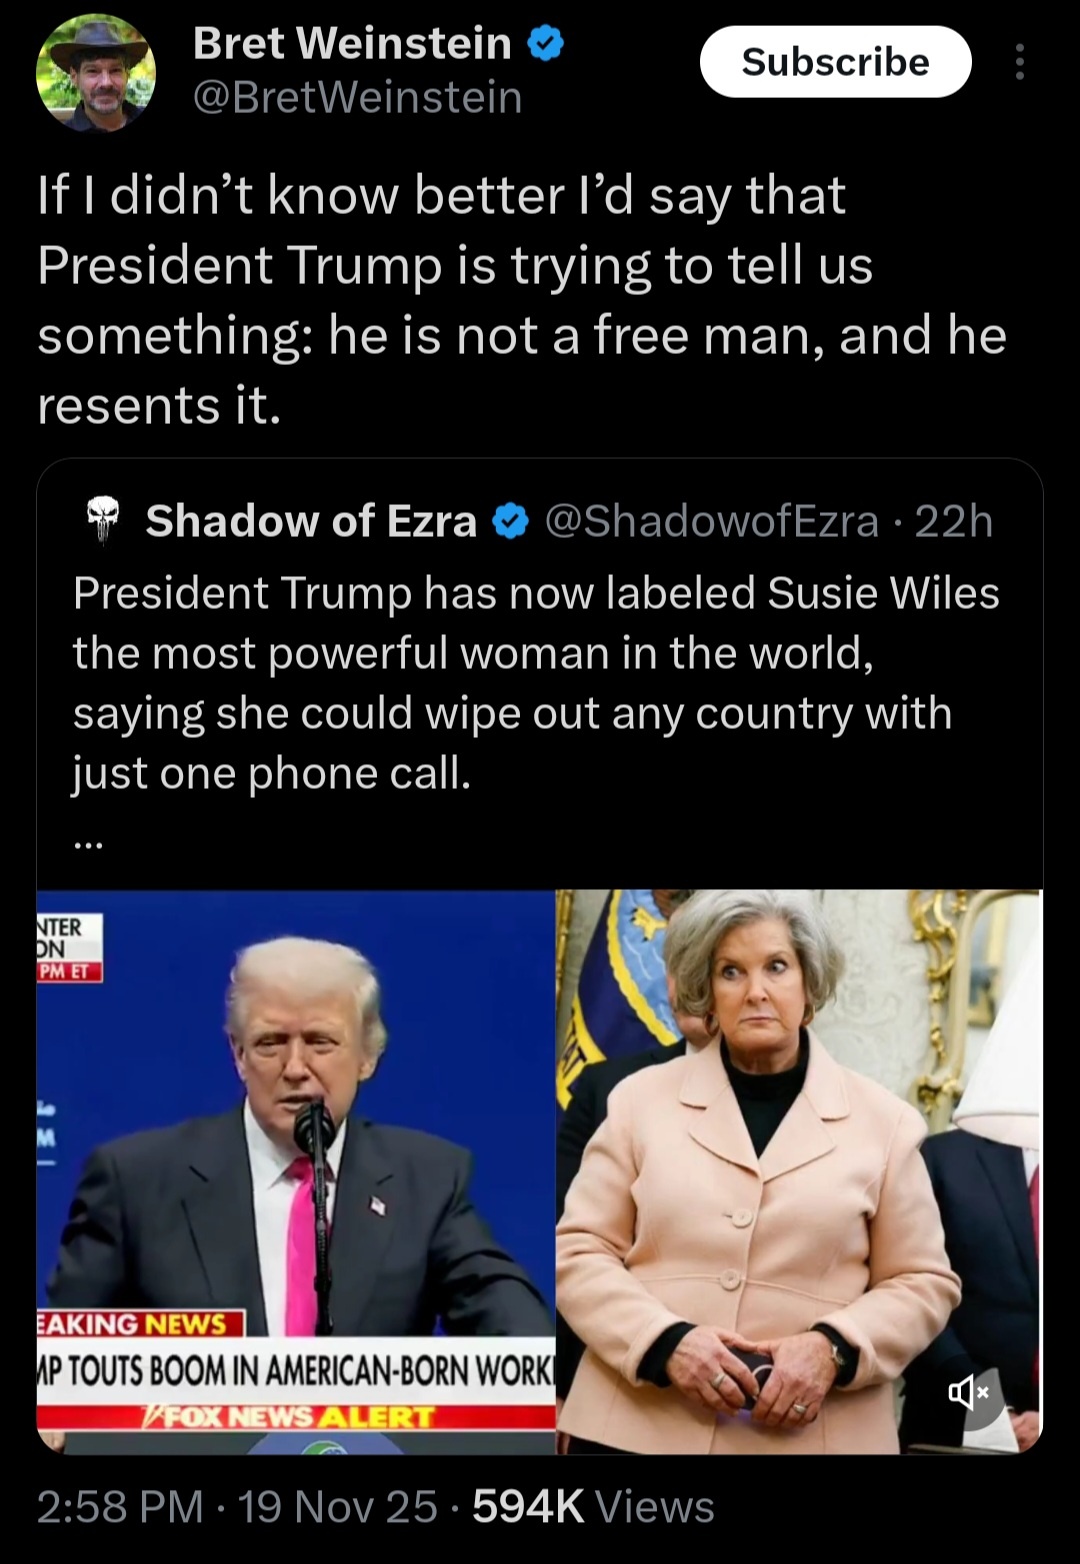
Task: Unmute the video with the speaker icon
Action: coord(968,1392)
